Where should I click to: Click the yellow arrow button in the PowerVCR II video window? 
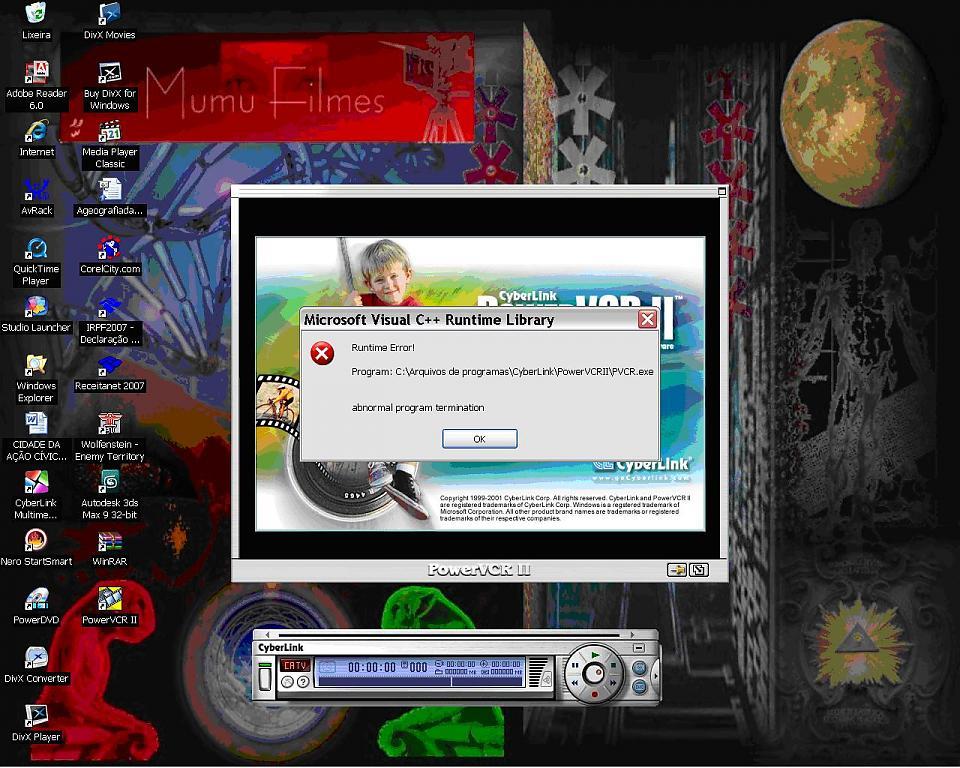point(677,570)
